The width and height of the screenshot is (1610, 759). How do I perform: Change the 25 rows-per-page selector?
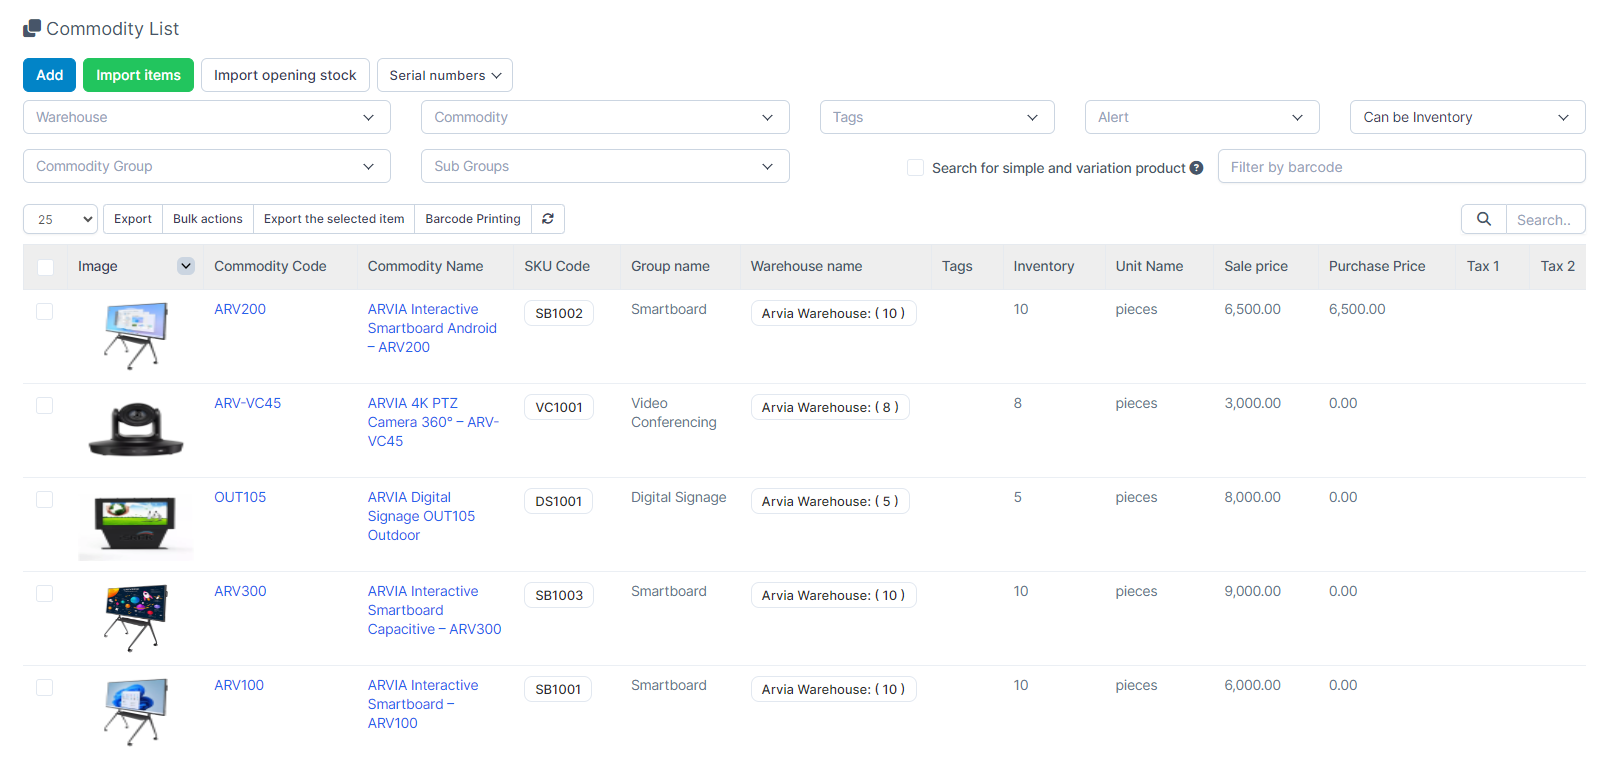[x=60, y=219]
